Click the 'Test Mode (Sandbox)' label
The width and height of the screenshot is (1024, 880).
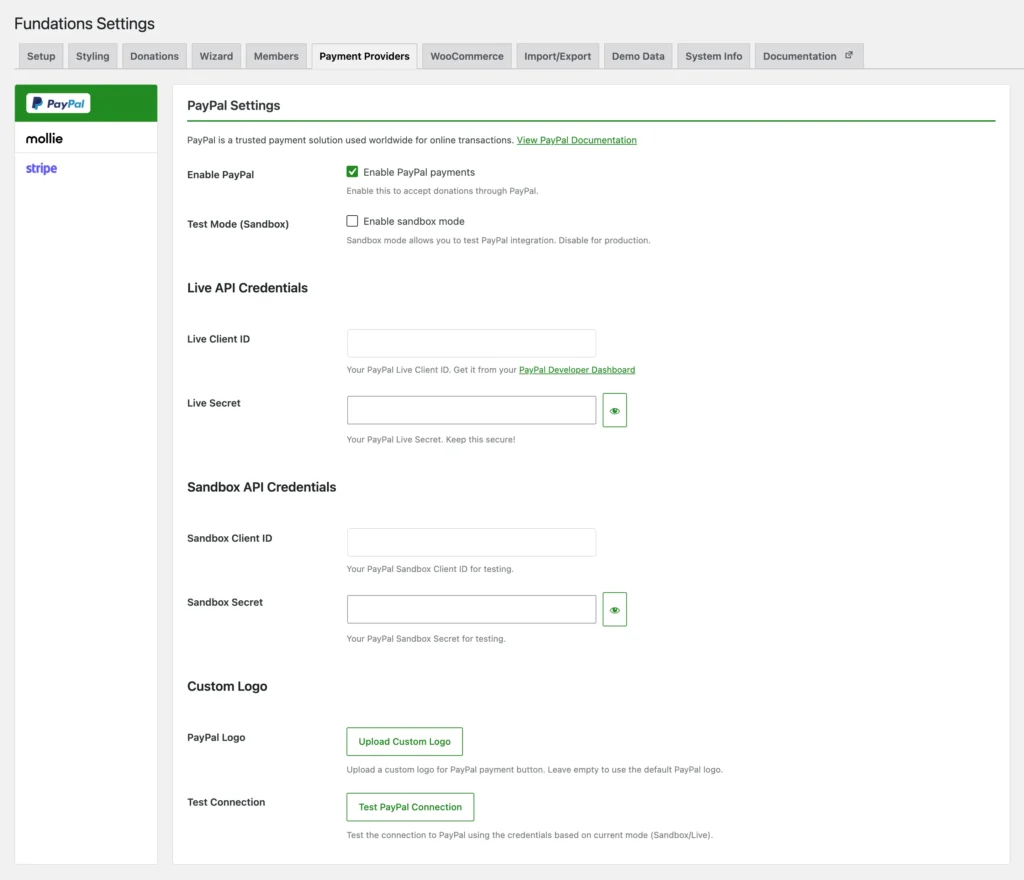click(238, 224)
